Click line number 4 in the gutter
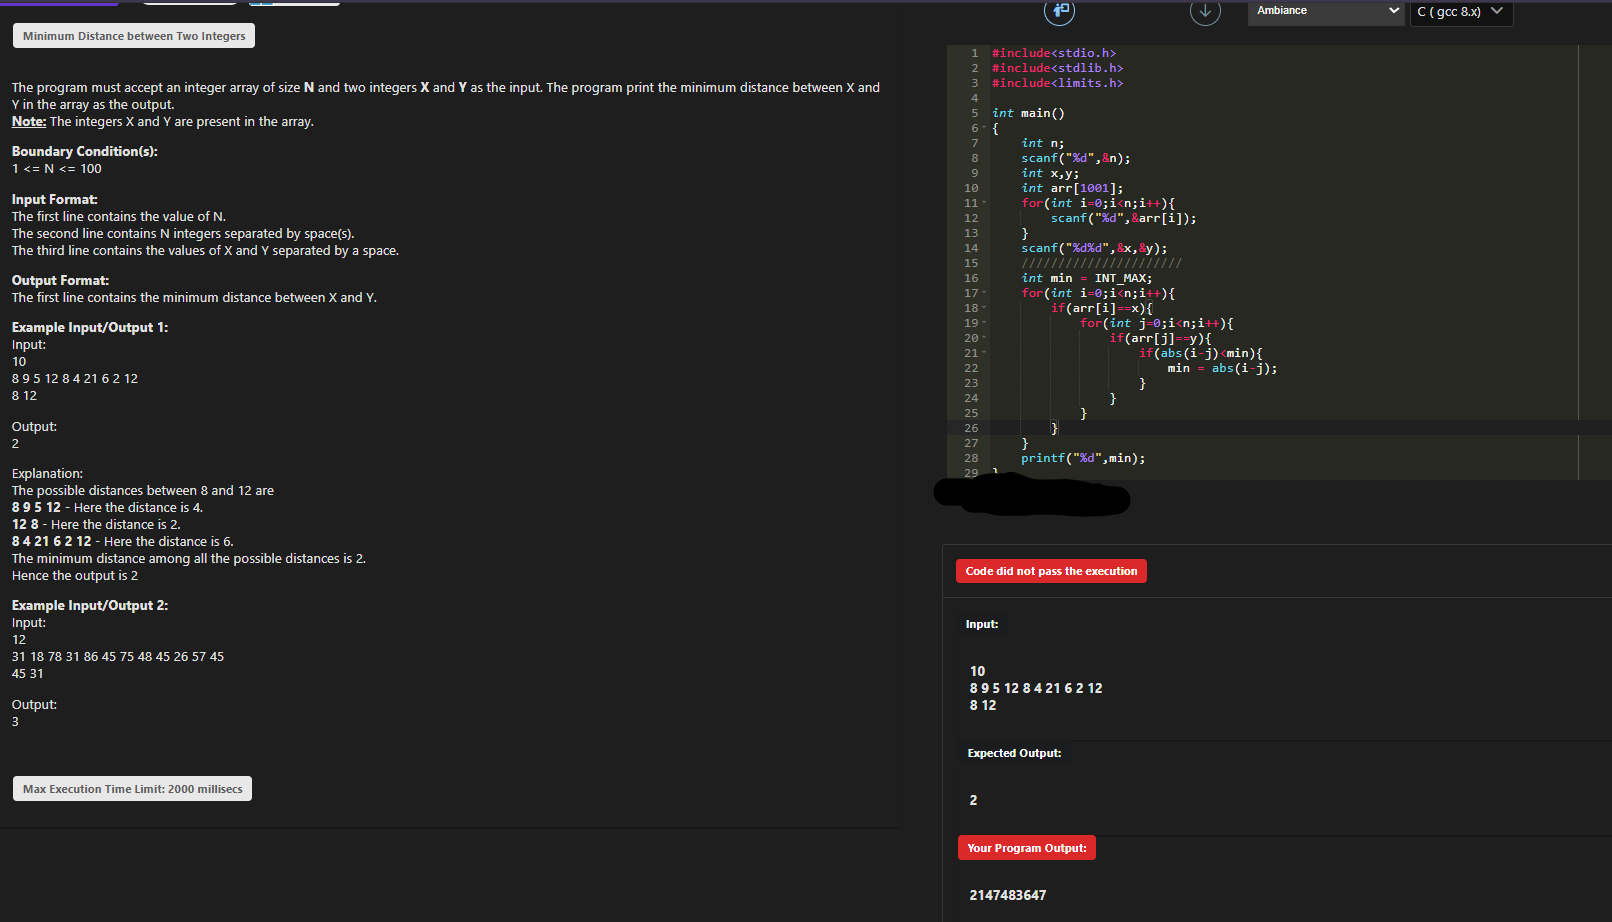Image resolution: width=1612 pixels, height=922 pixels. [x=974, y=98]
